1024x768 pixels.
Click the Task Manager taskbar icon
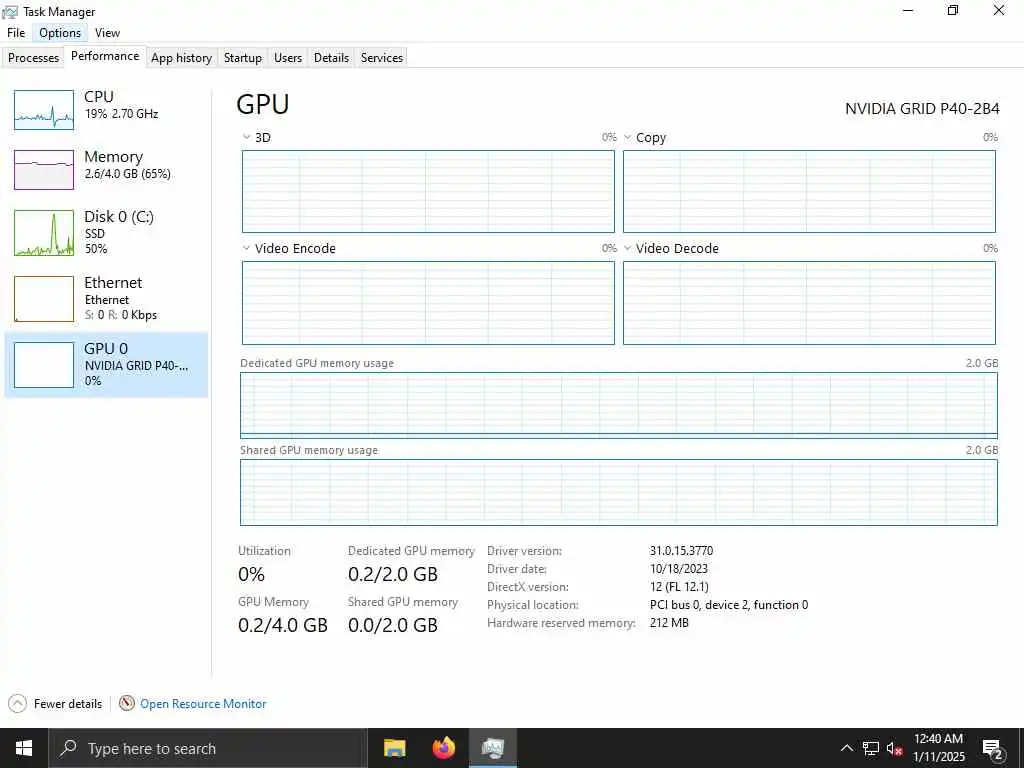point(493,748)
